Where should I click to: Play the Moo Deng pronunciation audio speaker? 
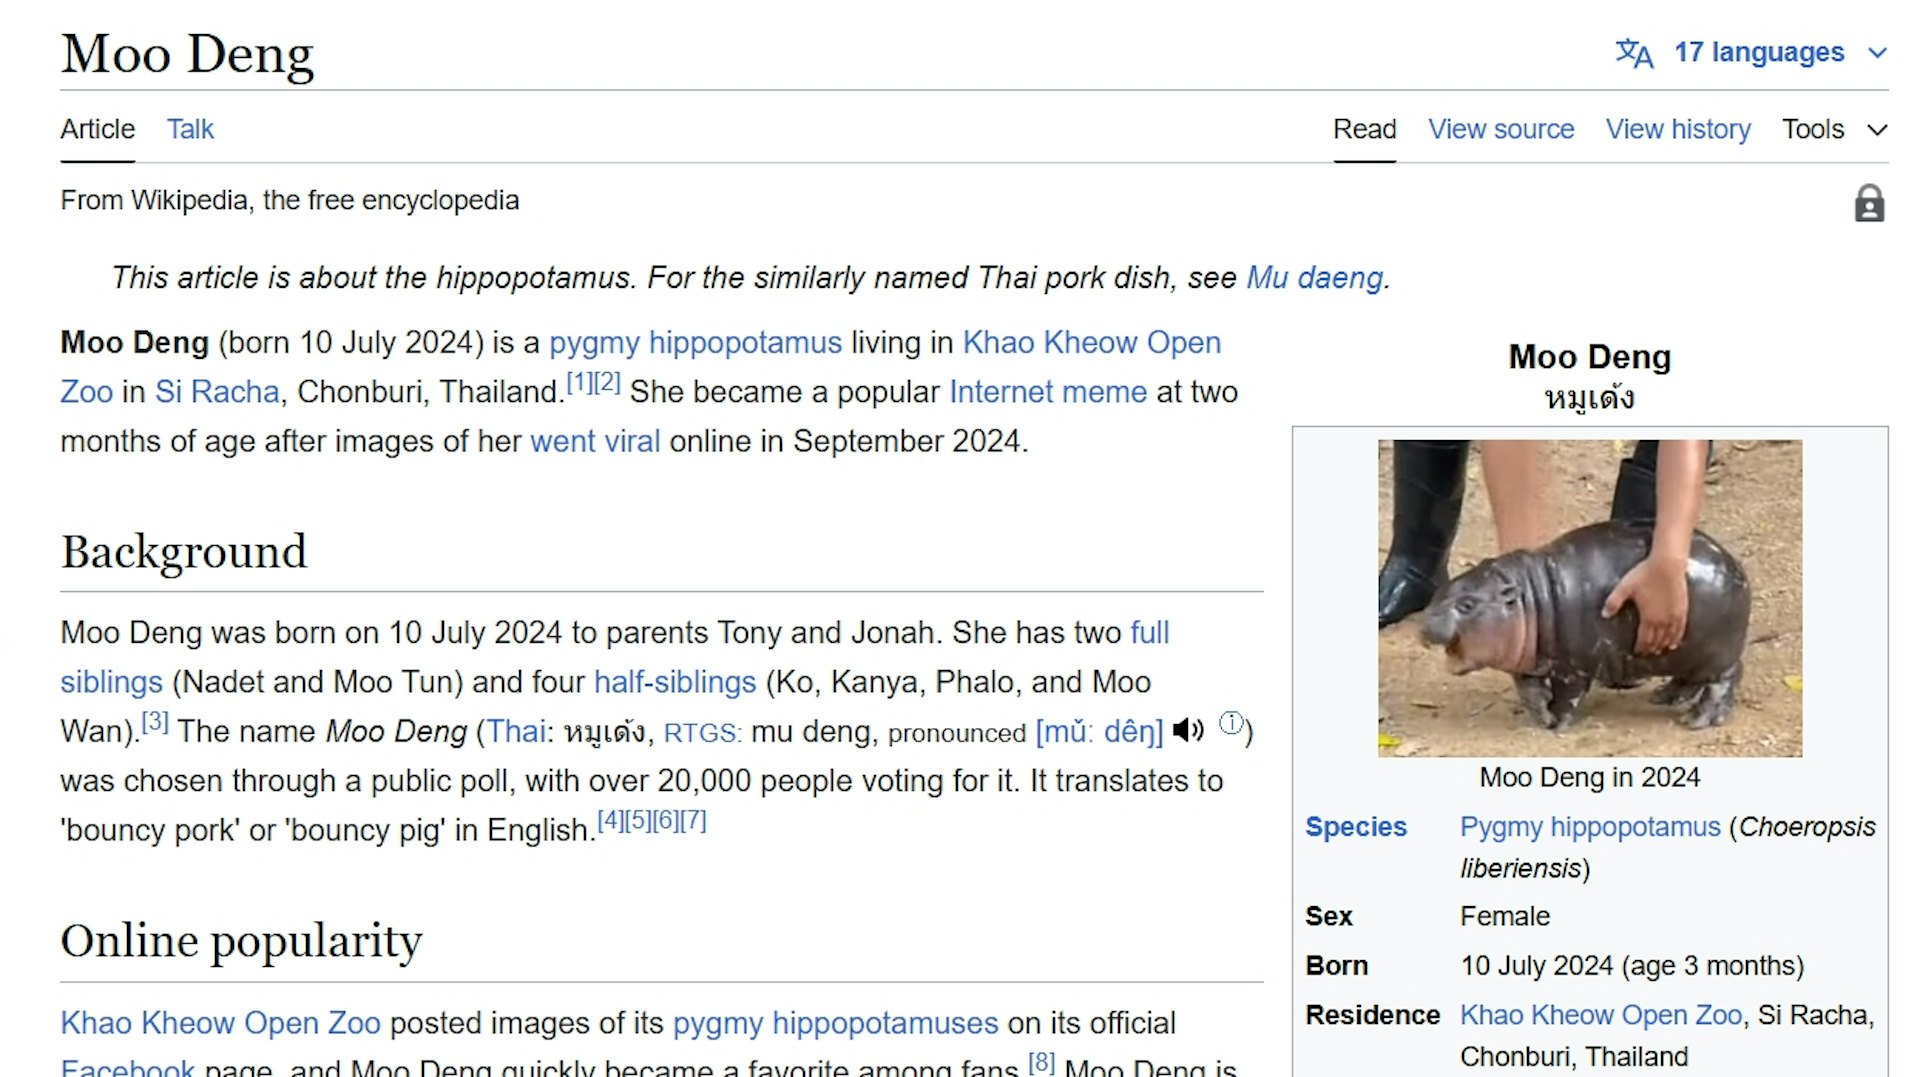point(1188,730)
